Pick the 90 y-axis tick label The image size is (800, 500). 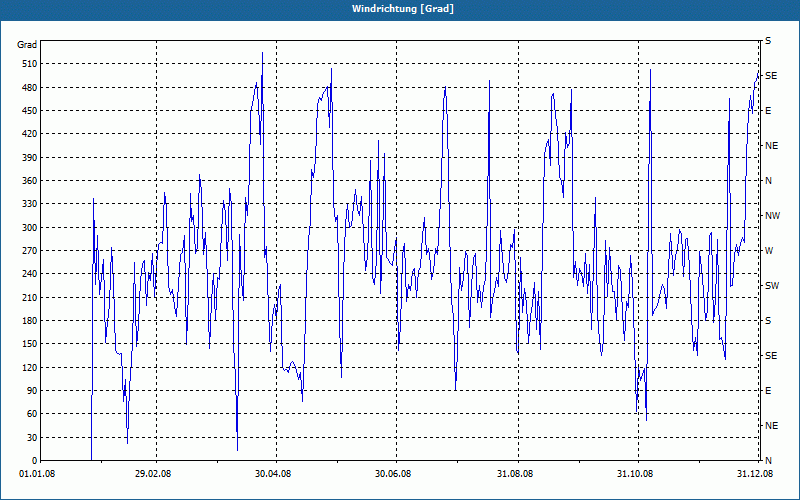pos(30,391)
